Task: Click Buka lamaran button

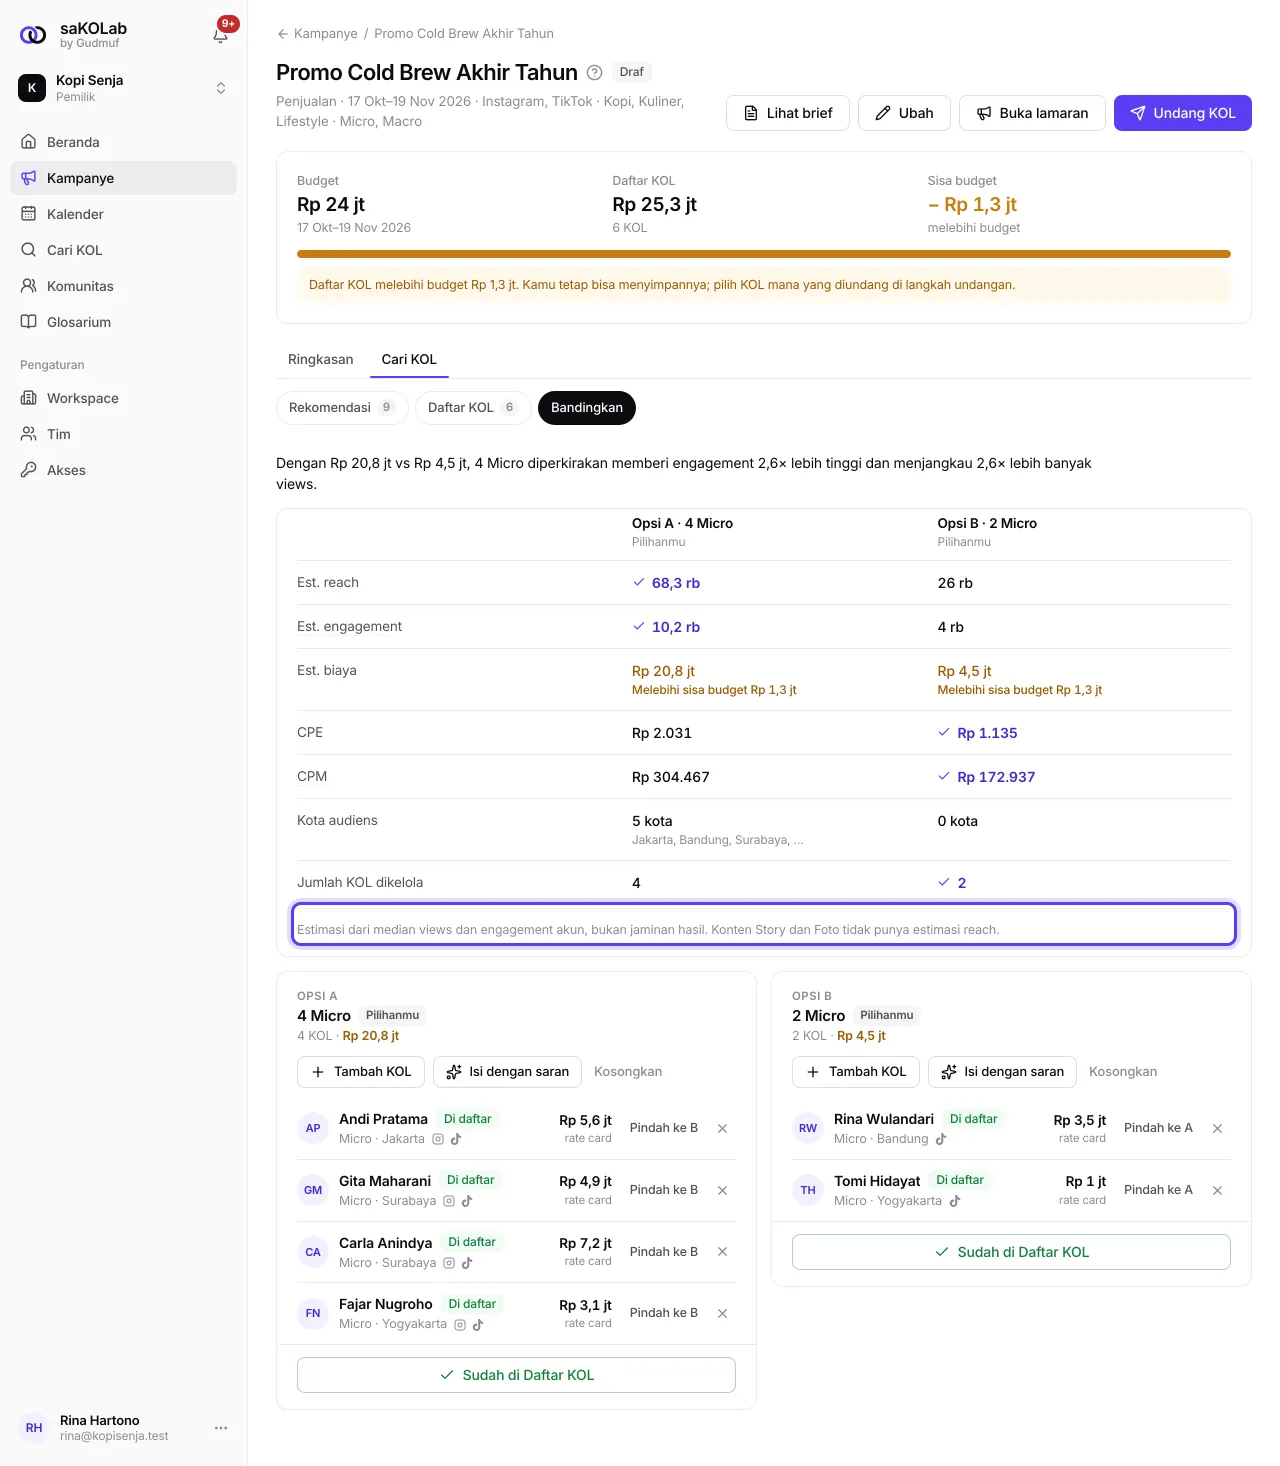Action: click(x=1032, y=113)
